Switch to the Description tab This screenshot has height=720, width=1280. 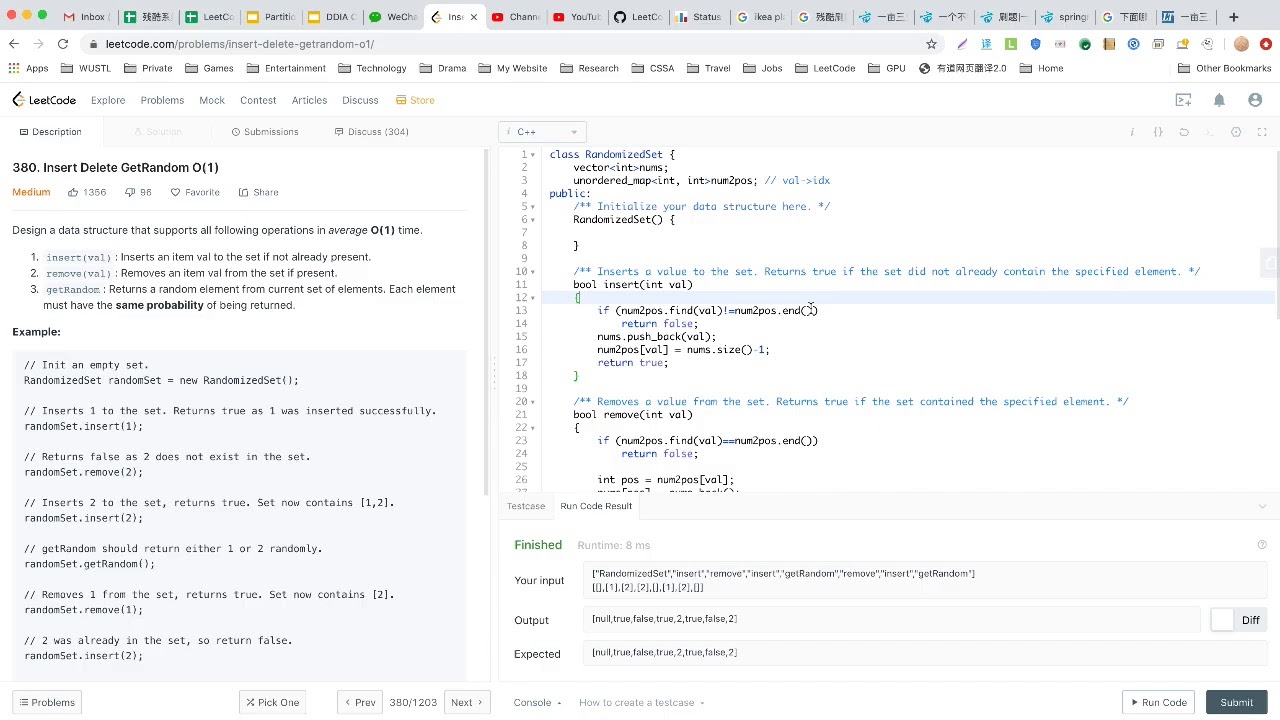50,132
